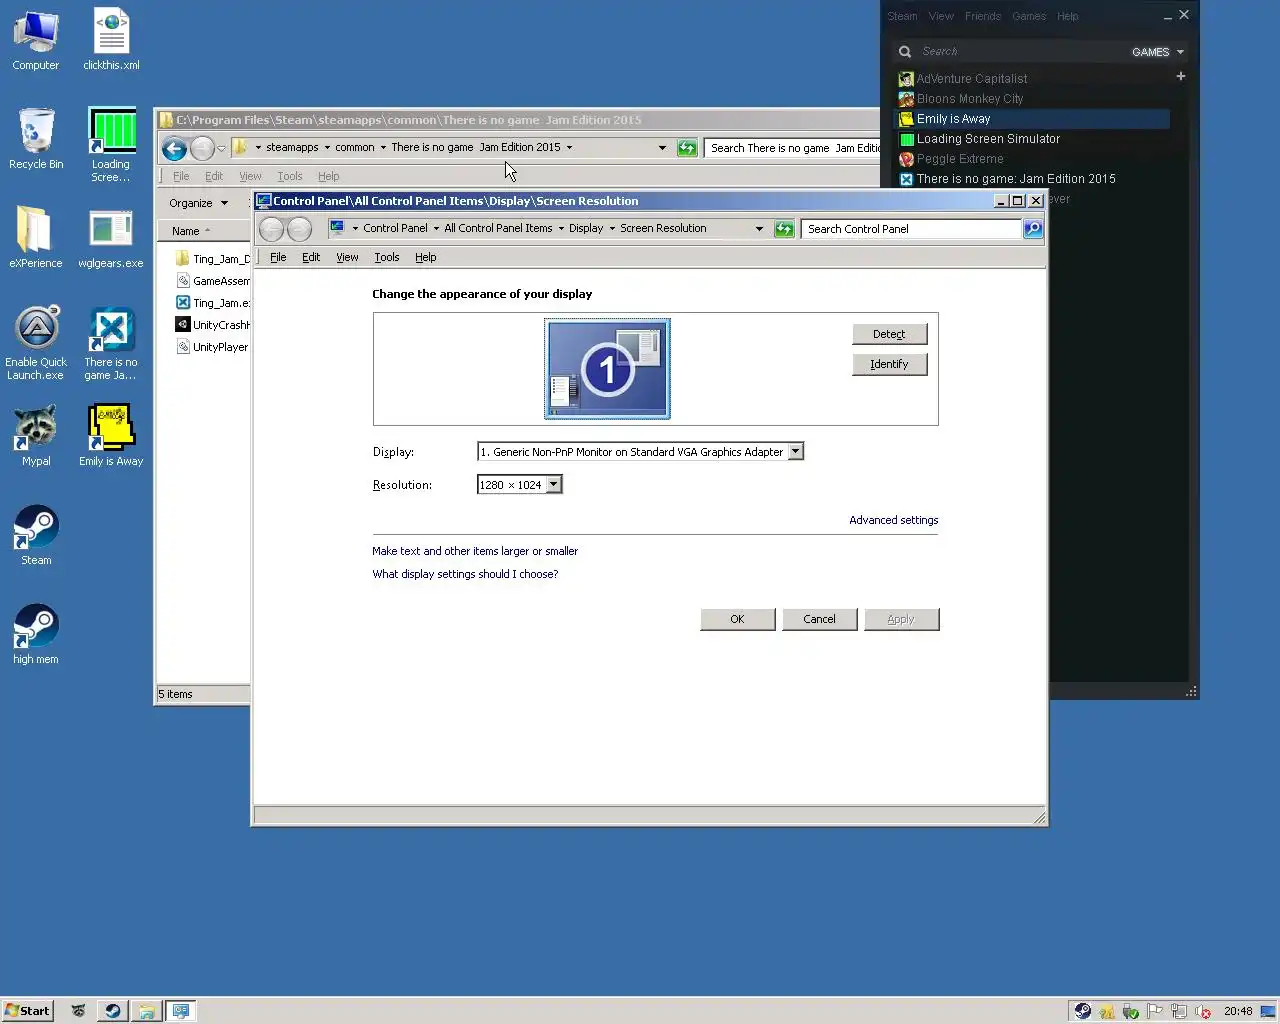Select the high mem Steam shortcut
Screen dimensions: 1280x1024
(x=36, y=634)
